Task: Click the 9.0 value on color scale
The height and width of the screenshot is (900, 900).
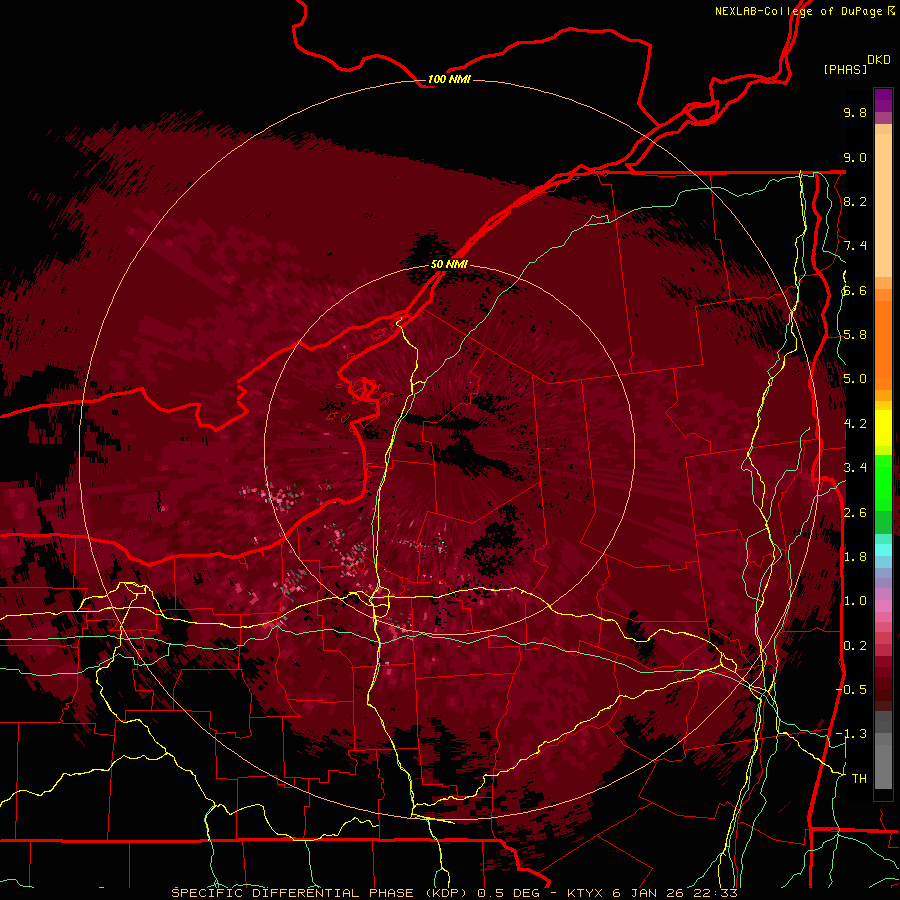Action: pyautogui.click(x=855, y=157)
